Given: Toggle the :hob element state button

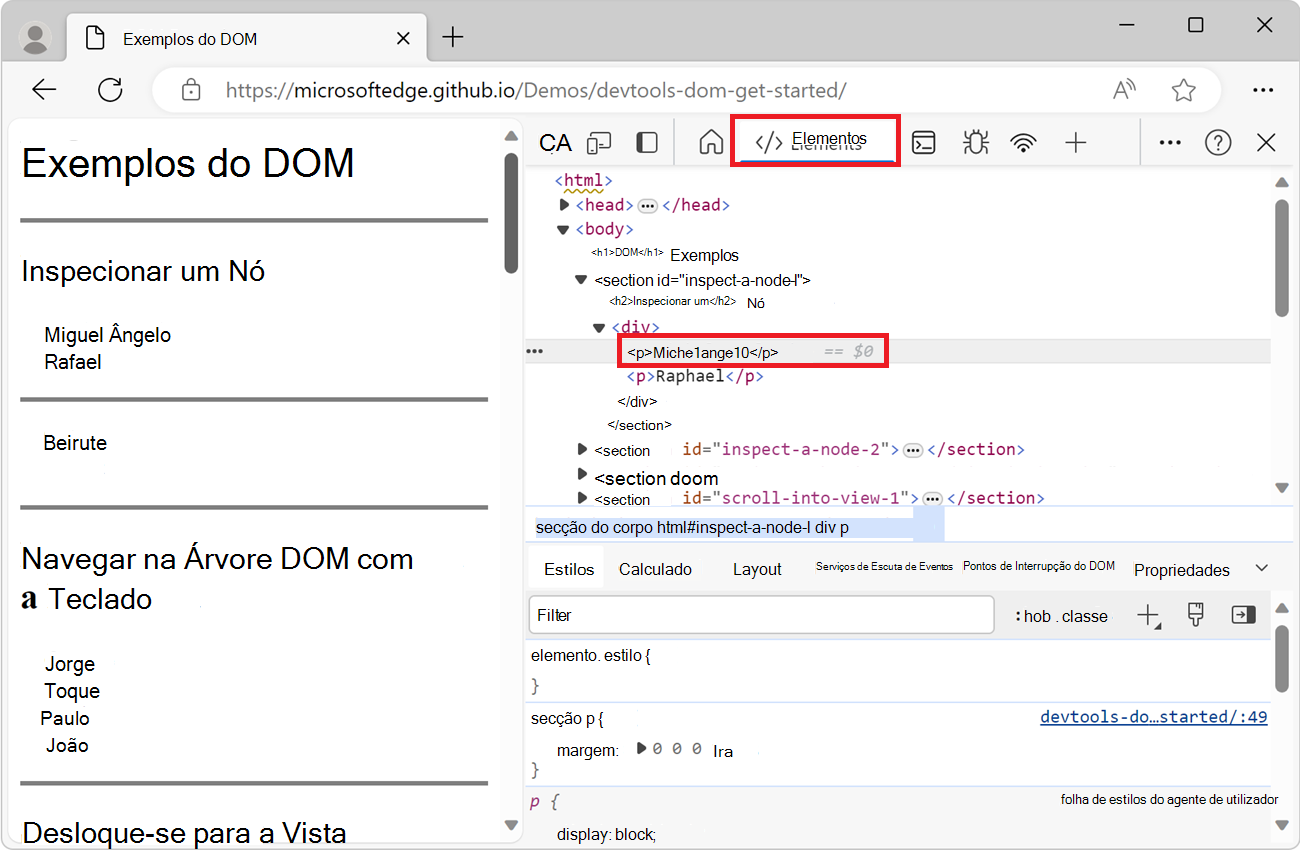Looking at the screenshot, I should [1034, 616].
